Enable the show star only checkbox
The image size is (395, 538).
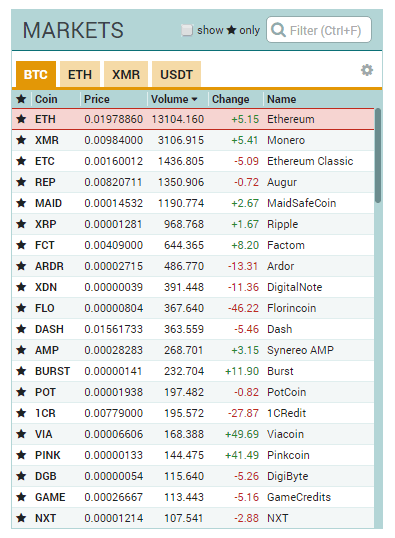pos(187,30)
